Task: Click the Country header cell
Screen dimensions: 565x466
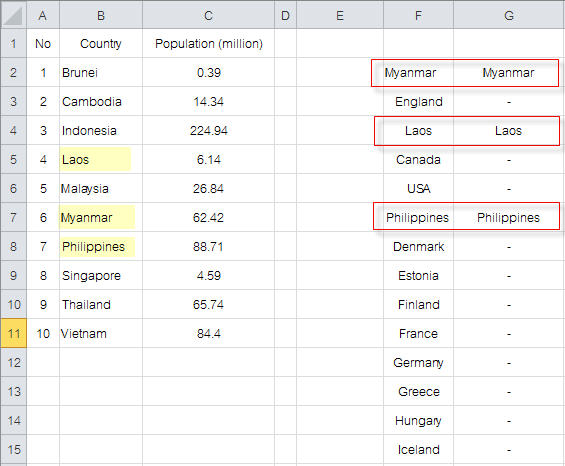Action: [x=101, y=44]
